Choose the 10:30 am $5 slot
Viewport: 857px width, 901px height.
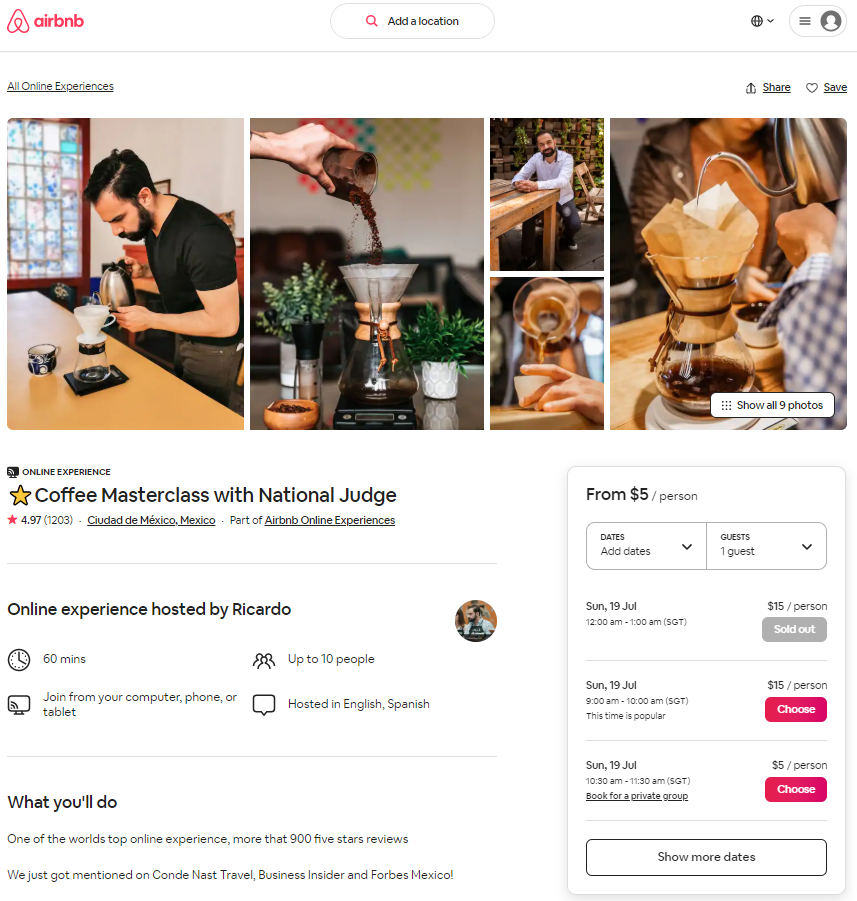(x=795, y=789)
